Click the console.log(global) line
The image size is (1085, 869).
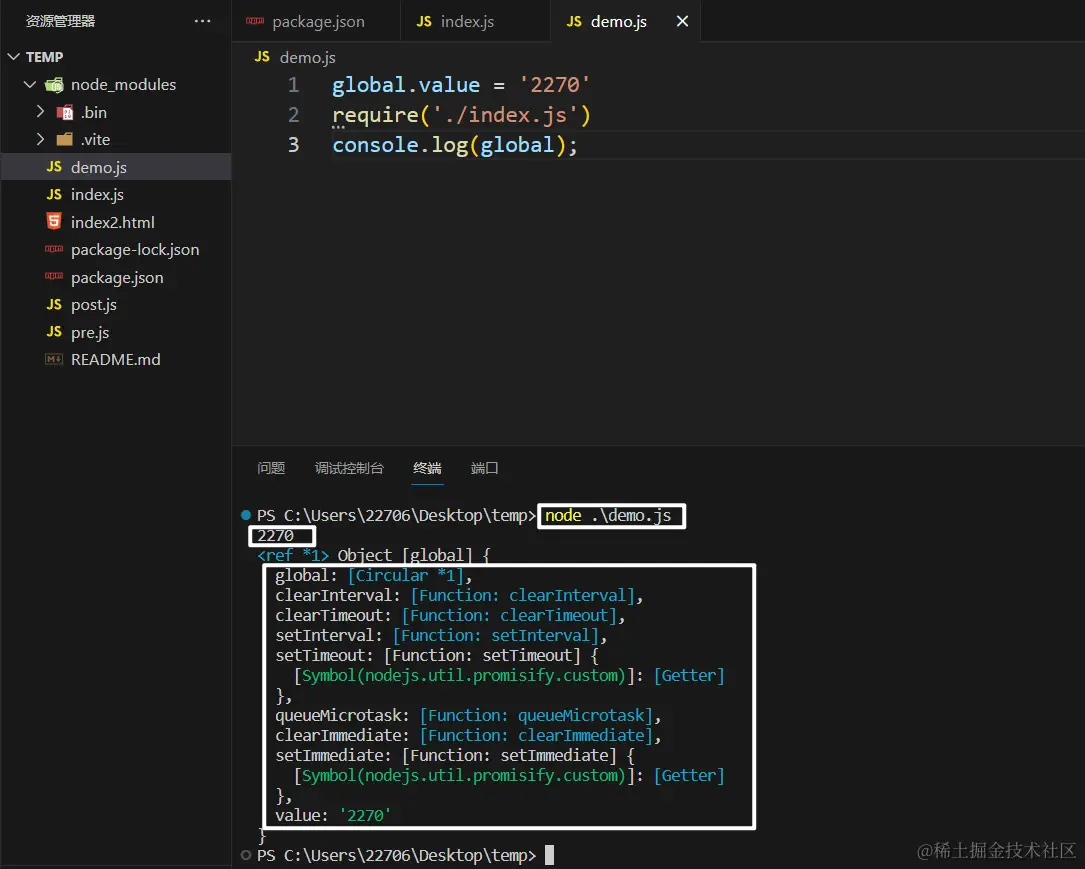[x=455, y=145]
